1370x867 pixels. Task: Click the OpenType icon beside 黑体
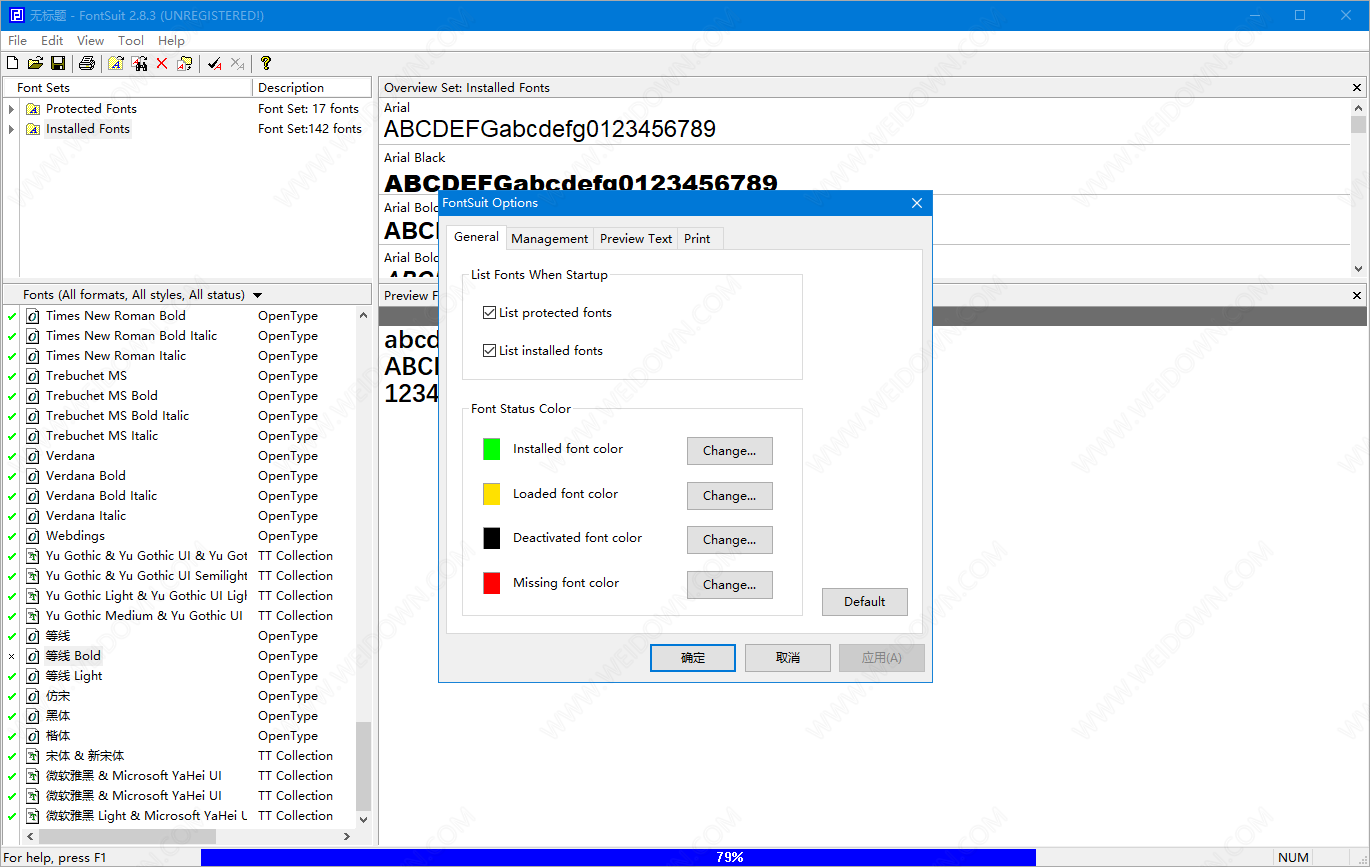coord(33,716)
